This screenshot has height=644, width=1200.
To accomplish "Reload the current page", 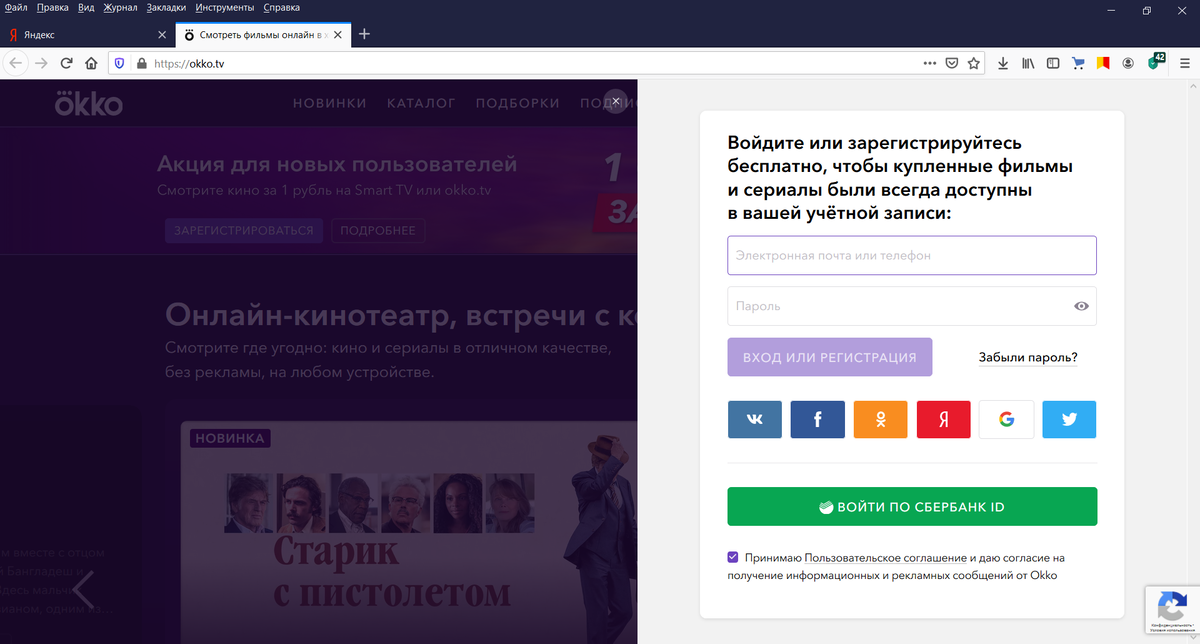I will (67, 62).
